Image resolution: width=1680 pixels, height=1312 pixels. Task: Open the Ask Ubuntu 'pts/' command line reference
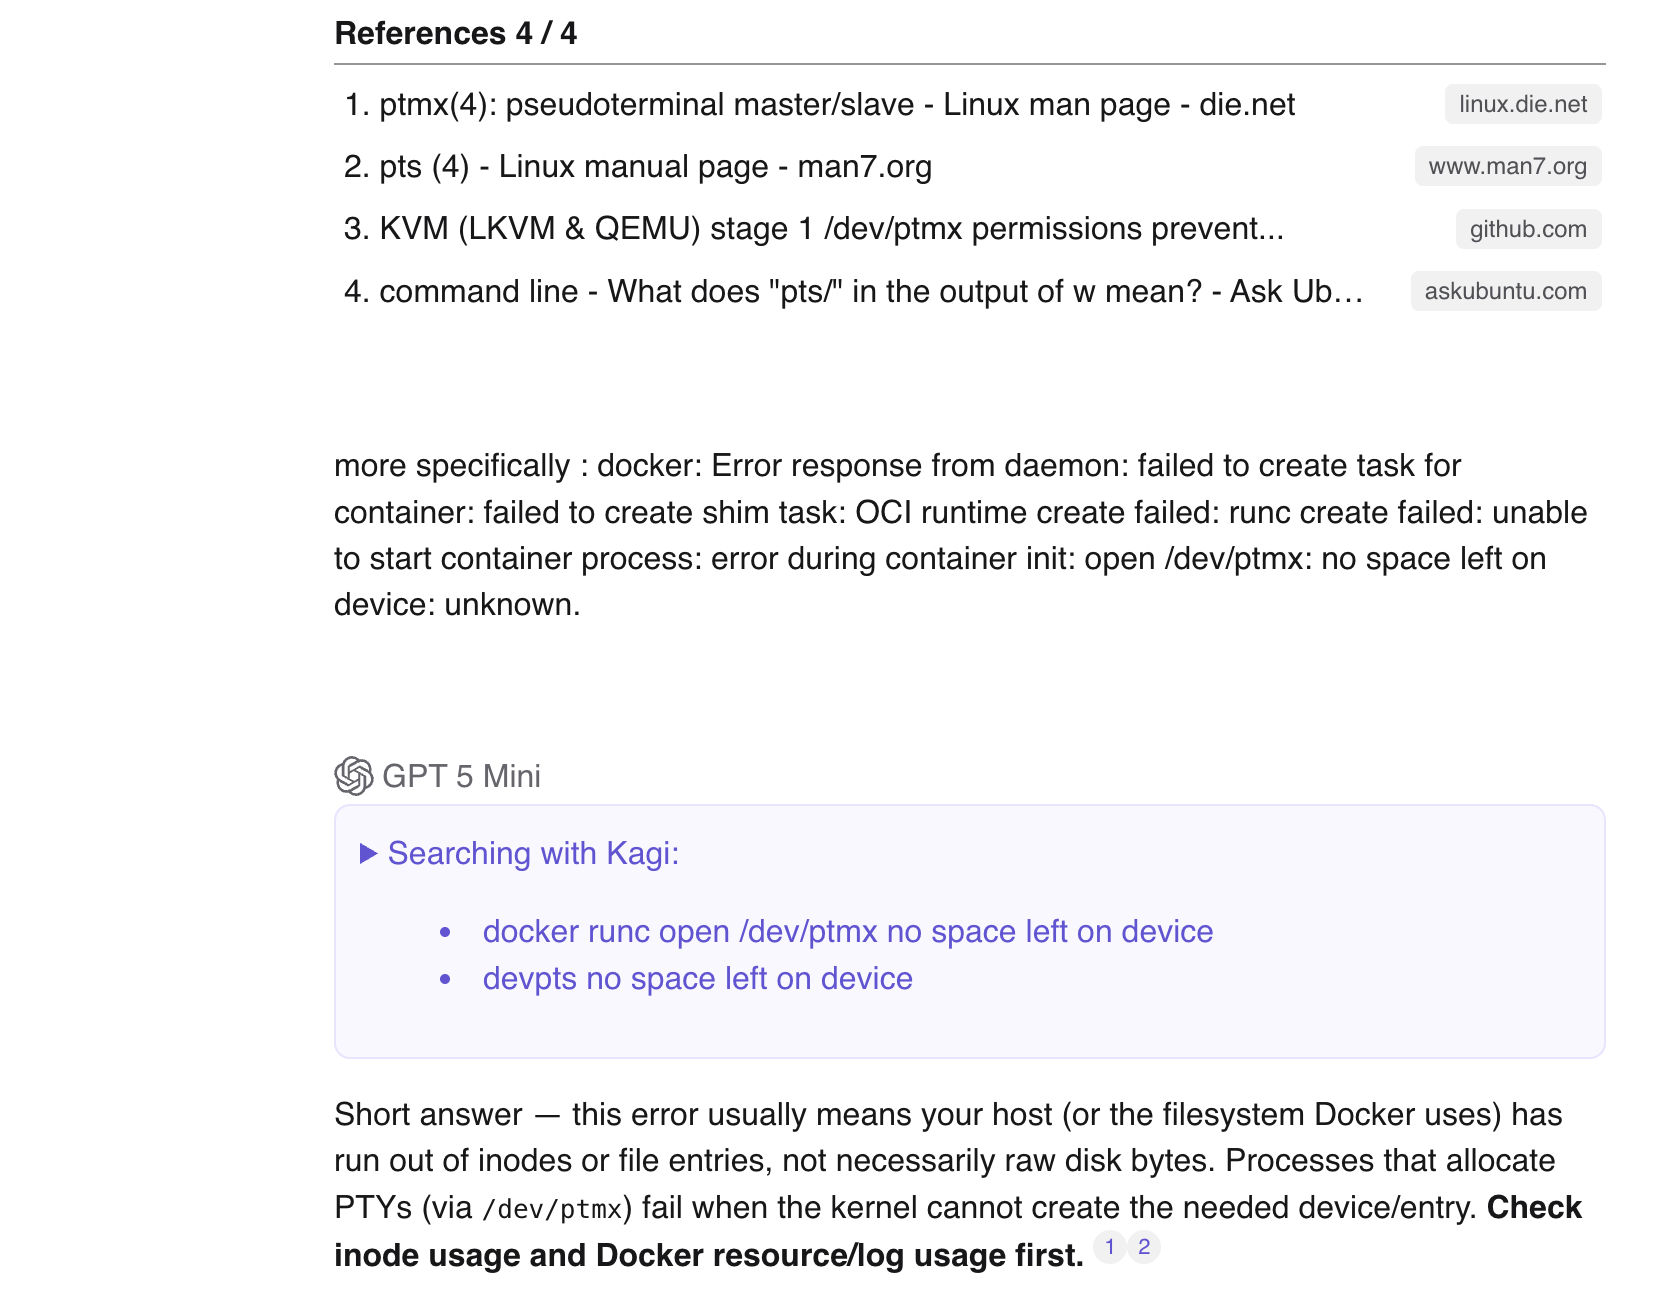(870, 291)
